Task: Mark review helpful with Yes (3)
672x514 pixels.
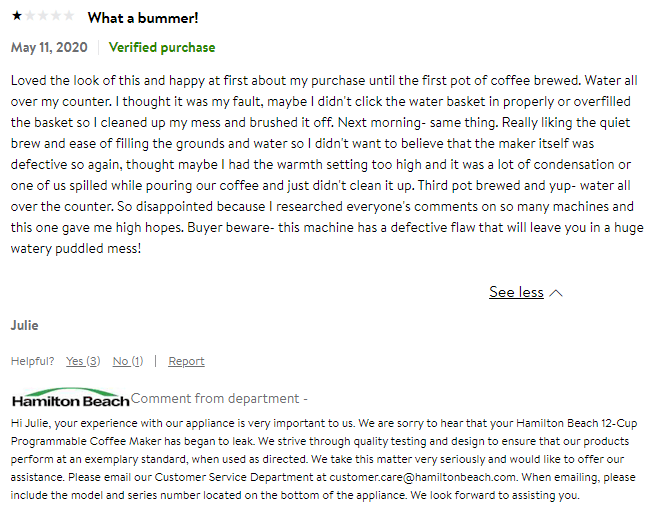Action: 82,361
